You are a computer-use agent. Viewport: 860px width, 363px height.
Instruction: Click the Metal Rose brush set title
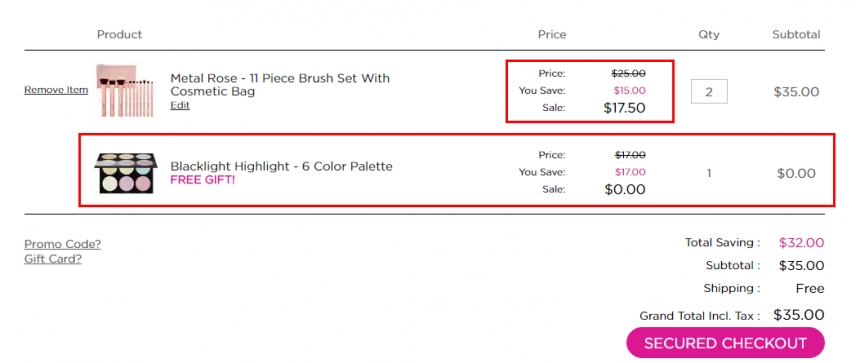[280, 84]
